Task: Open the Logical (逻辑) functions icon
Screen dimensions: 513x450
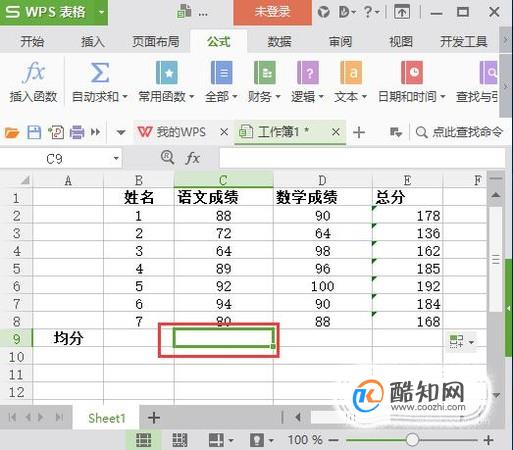Action: point(308,72)
